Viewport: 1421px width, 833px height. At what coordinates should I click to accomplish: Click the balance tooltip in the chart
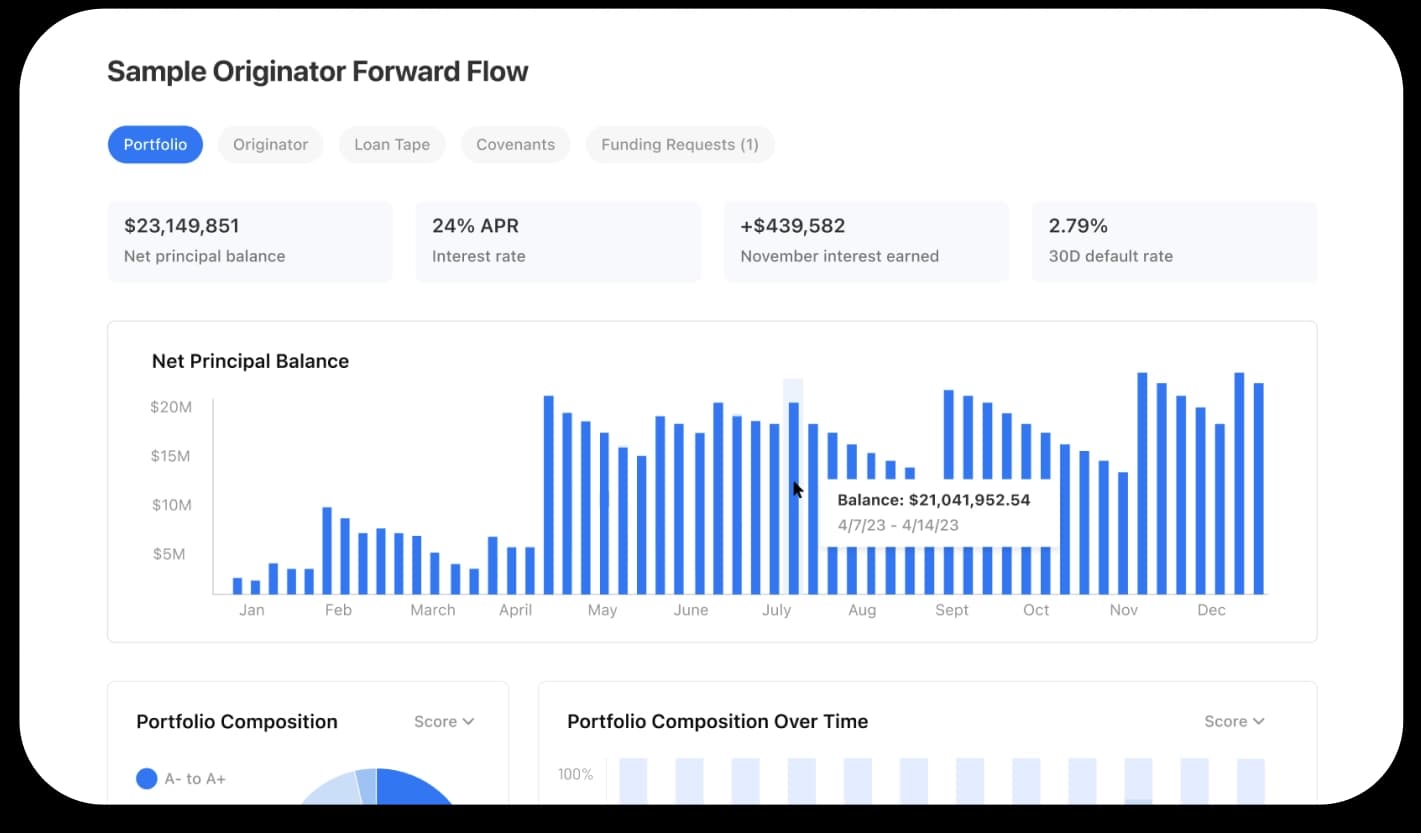[940, 512]
